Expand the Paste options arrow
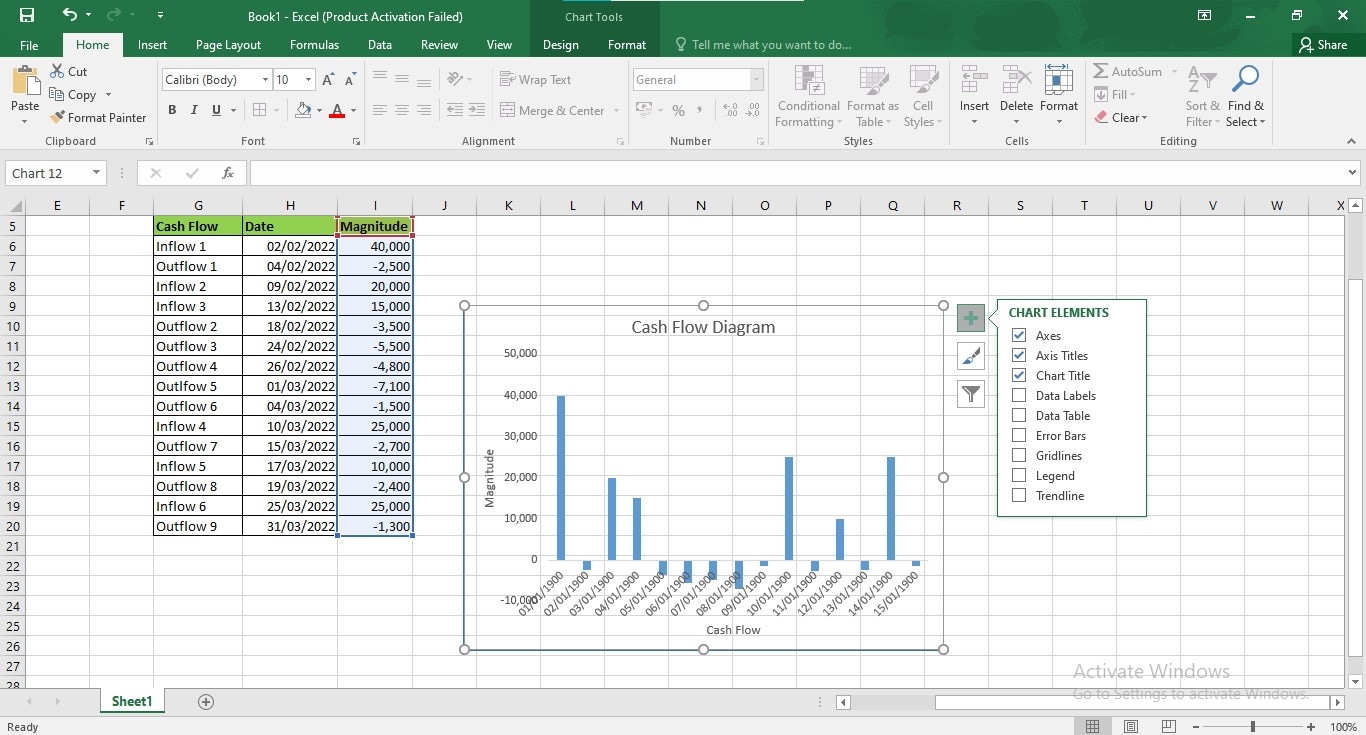 pyautogui.click(x=25, y=121)
